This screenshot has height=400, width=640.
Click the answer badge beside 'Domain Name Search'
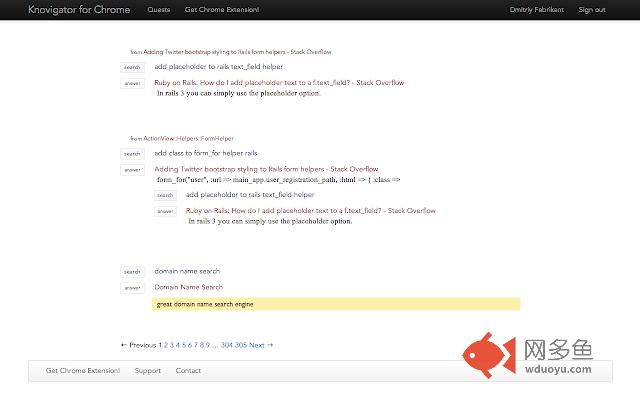point(132,288)
